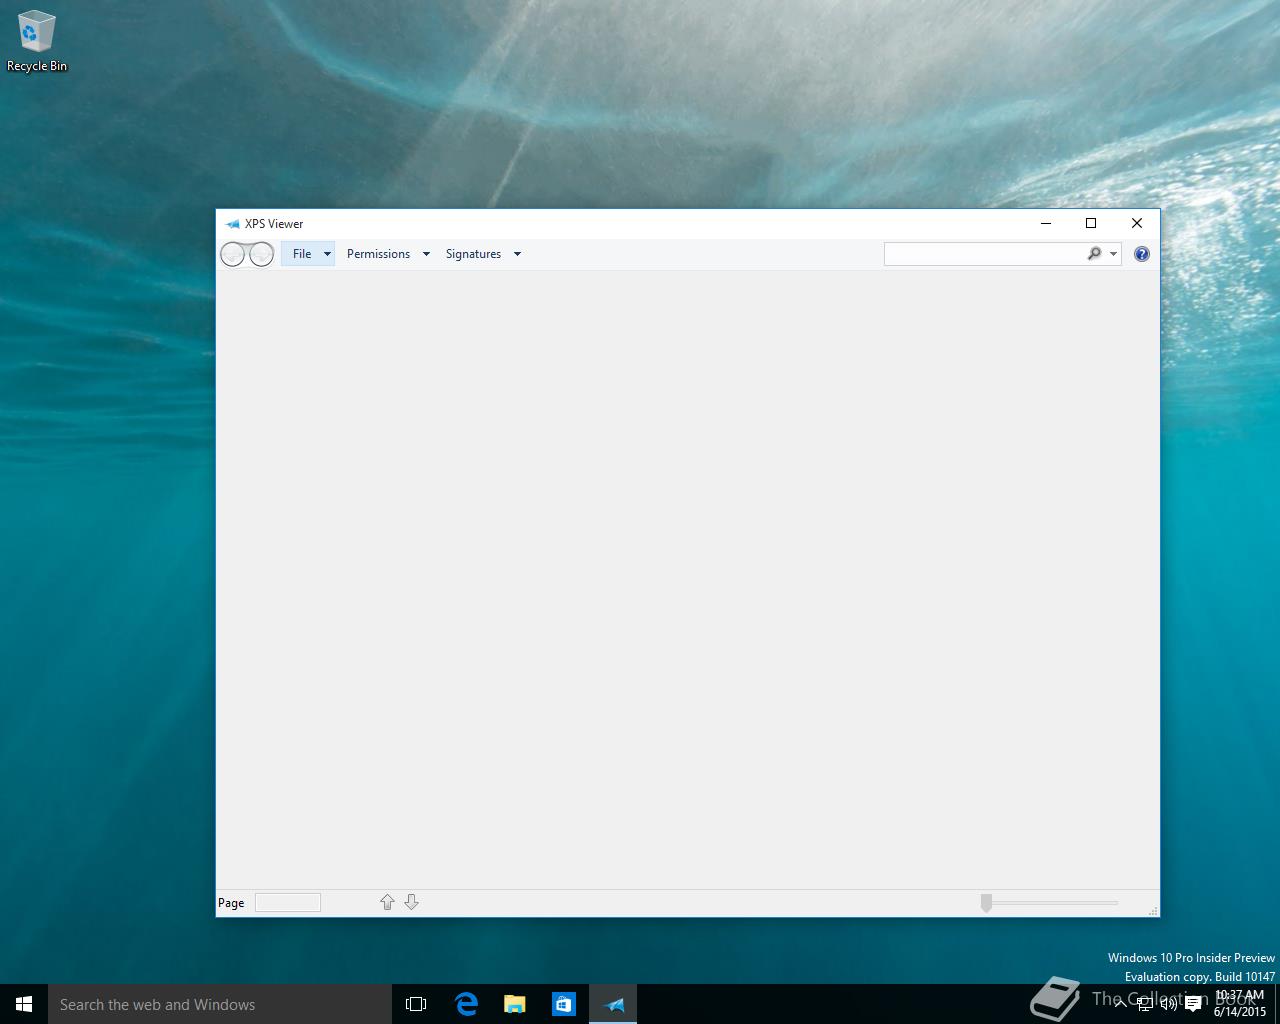This screenshot has height=1024, width=1280.
Task: Maximize the XPS Viewer window
Action: tap(1091, 223)
